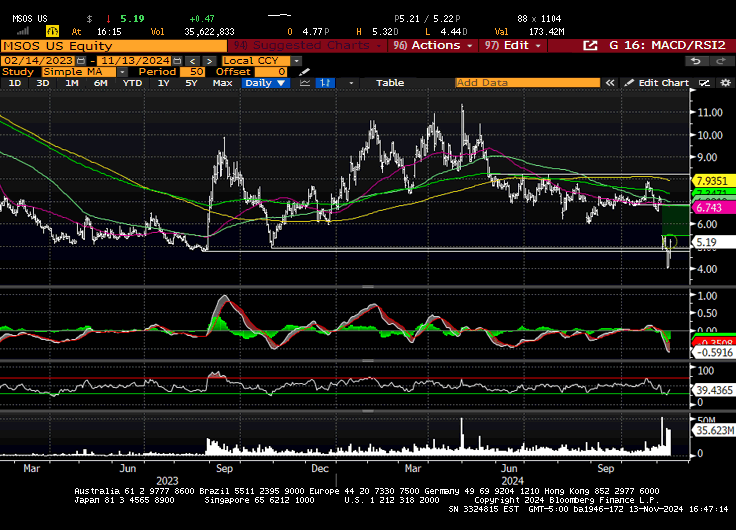The height and width of the screenshot is (530, 736).
Task: Open chart settings gear icon
Action: tap(725, 83)
